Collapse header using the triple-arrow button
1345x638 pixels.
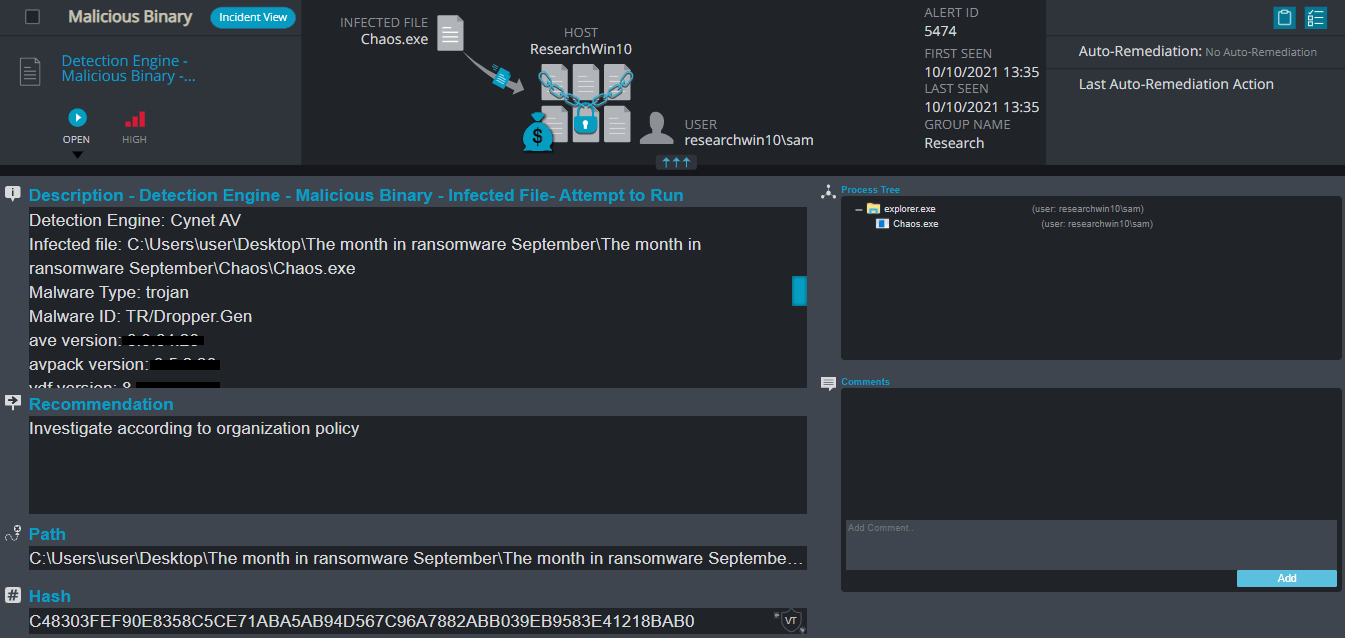pos(676,162)
